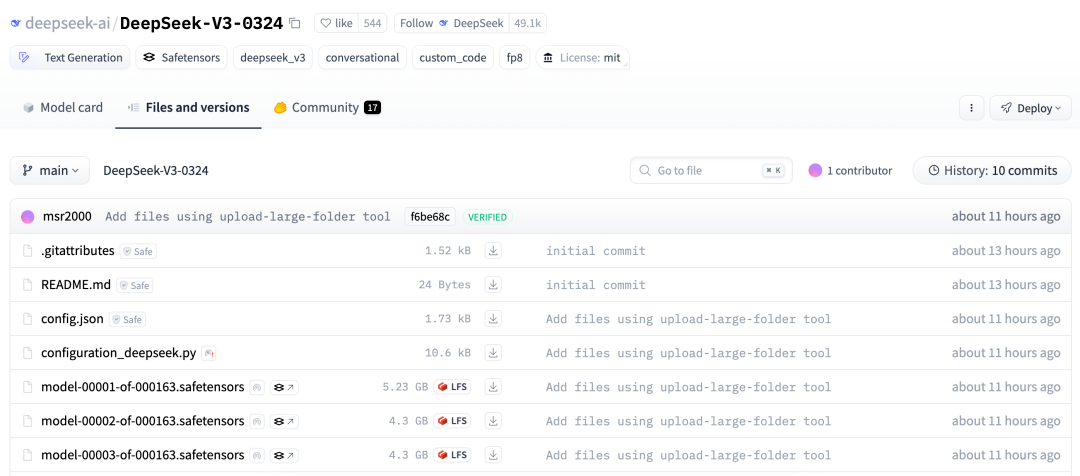The image size is (1080, 476).
Task: Open the Community tab
Action: (x=326, y=108)
